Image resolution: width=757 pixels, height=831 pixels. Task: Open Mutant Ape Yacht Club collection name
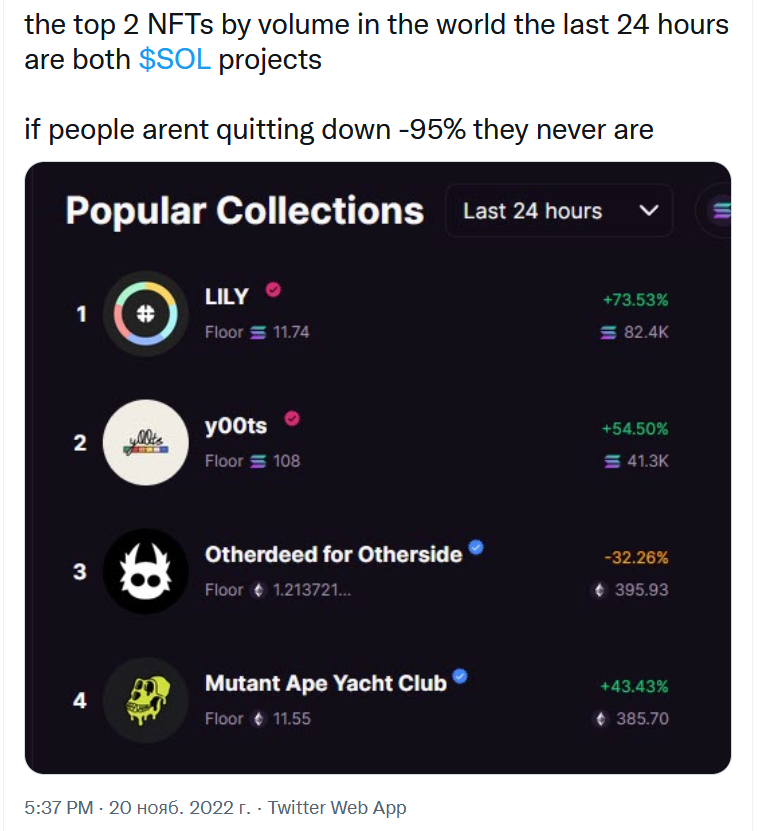click(x=325, y=683)
